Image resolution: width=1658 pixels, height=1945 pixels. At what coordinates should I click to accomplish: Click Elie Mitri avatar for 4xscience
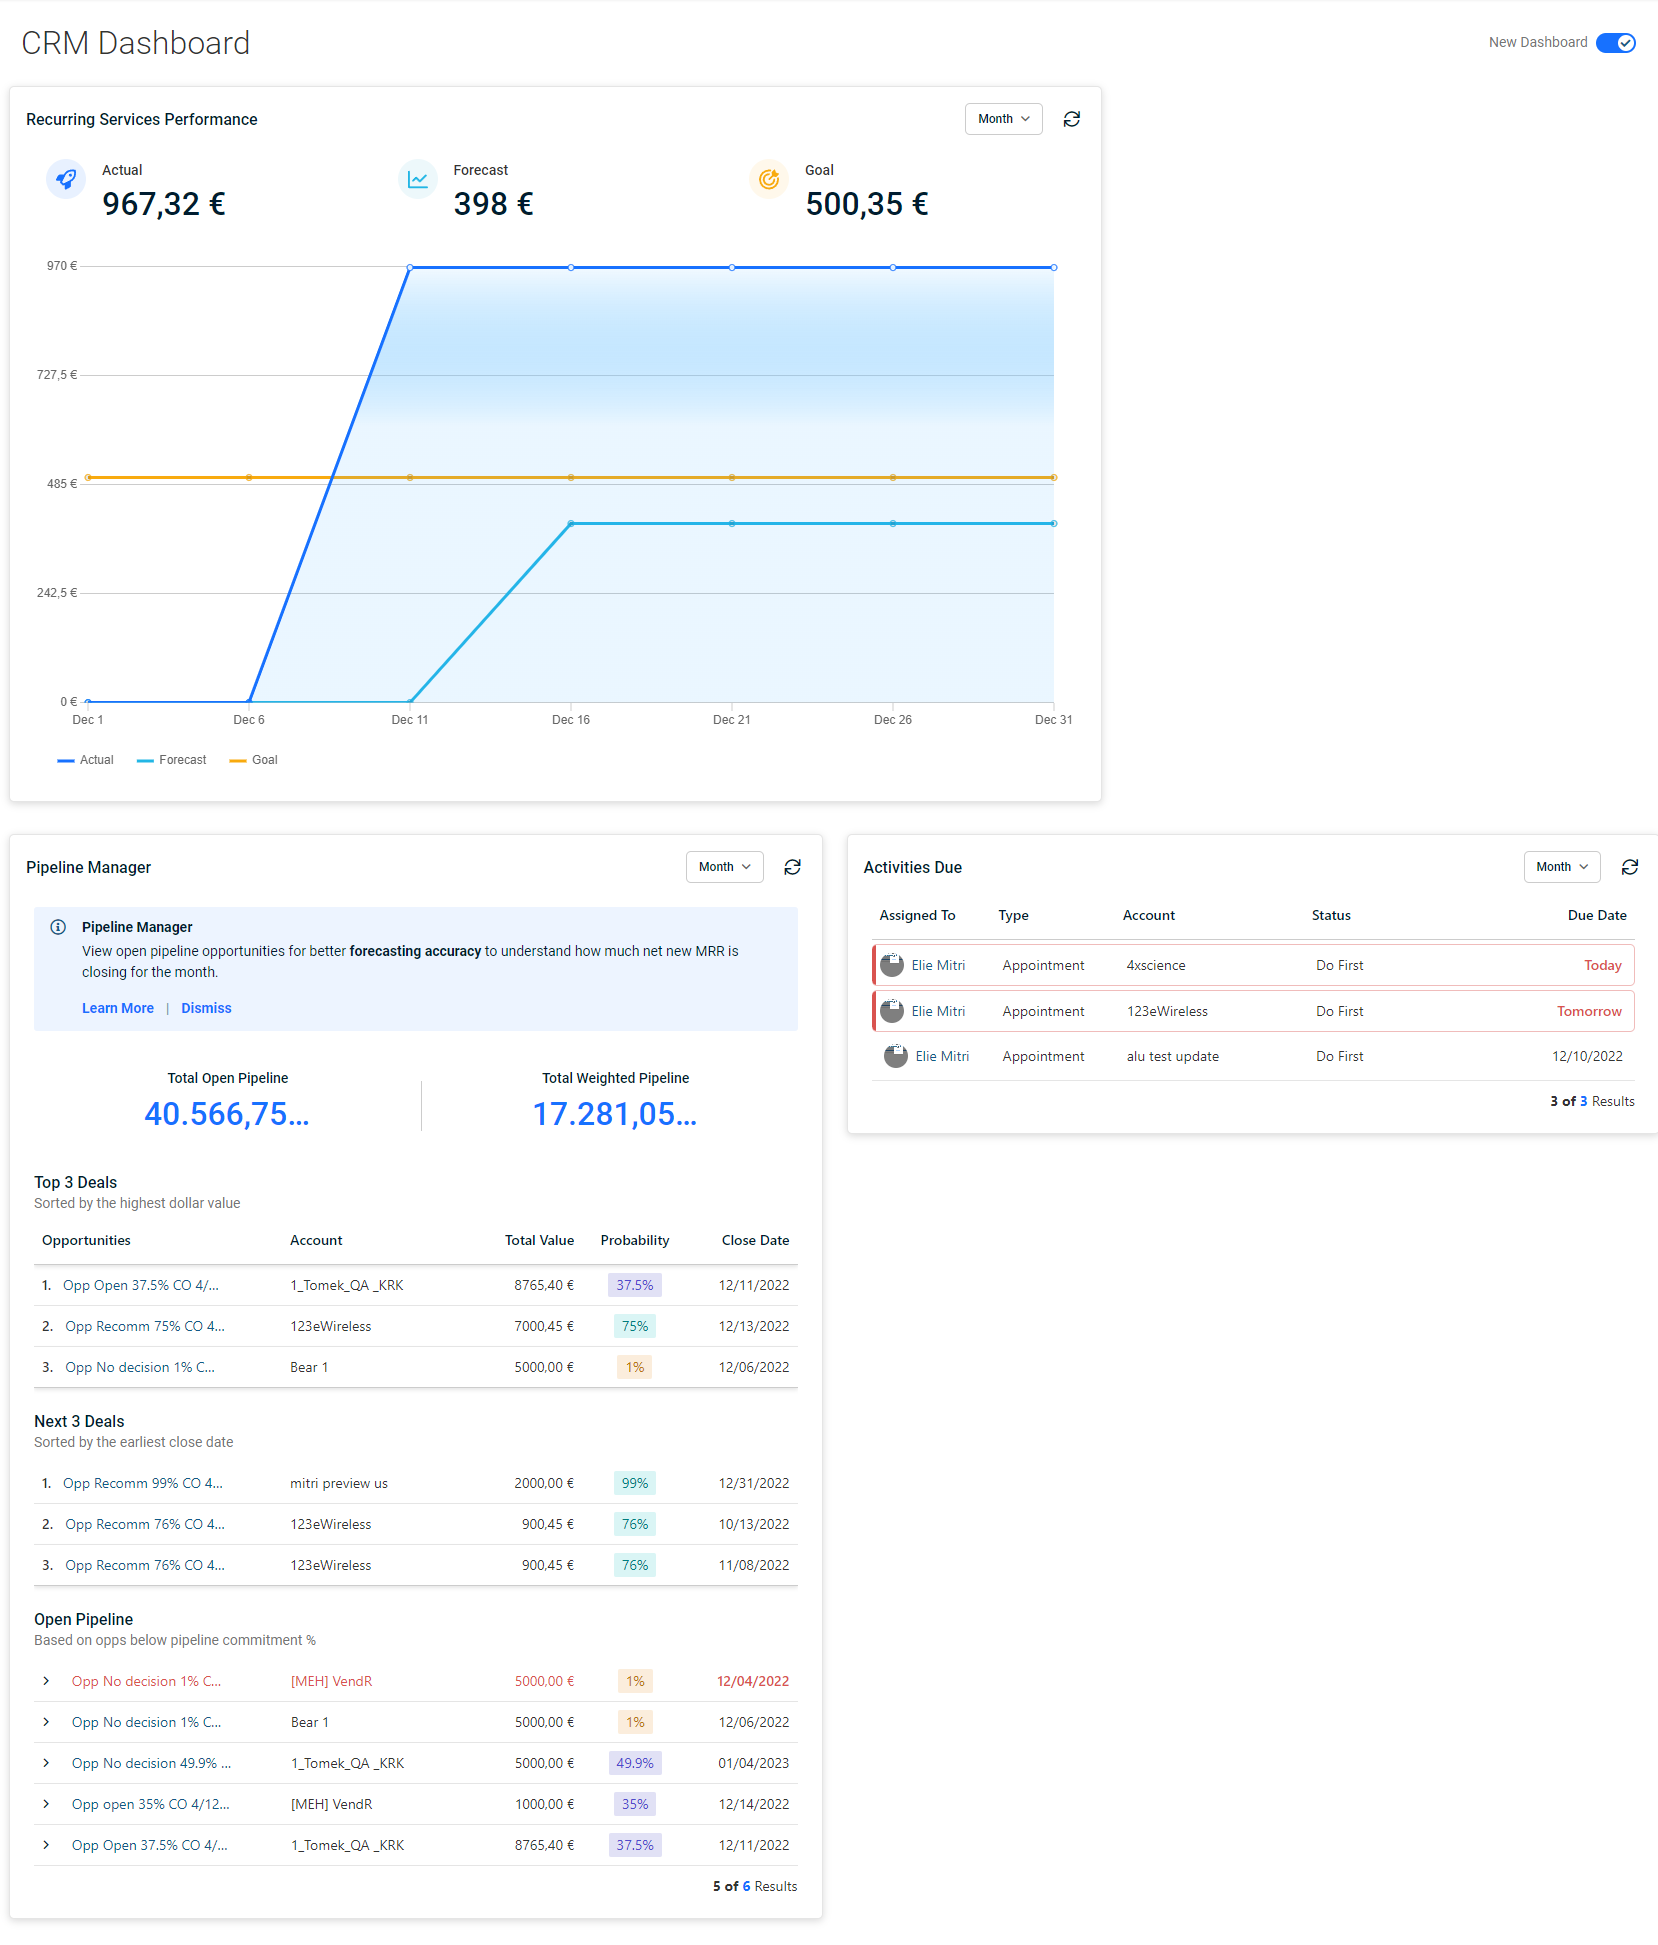point(892,965)
